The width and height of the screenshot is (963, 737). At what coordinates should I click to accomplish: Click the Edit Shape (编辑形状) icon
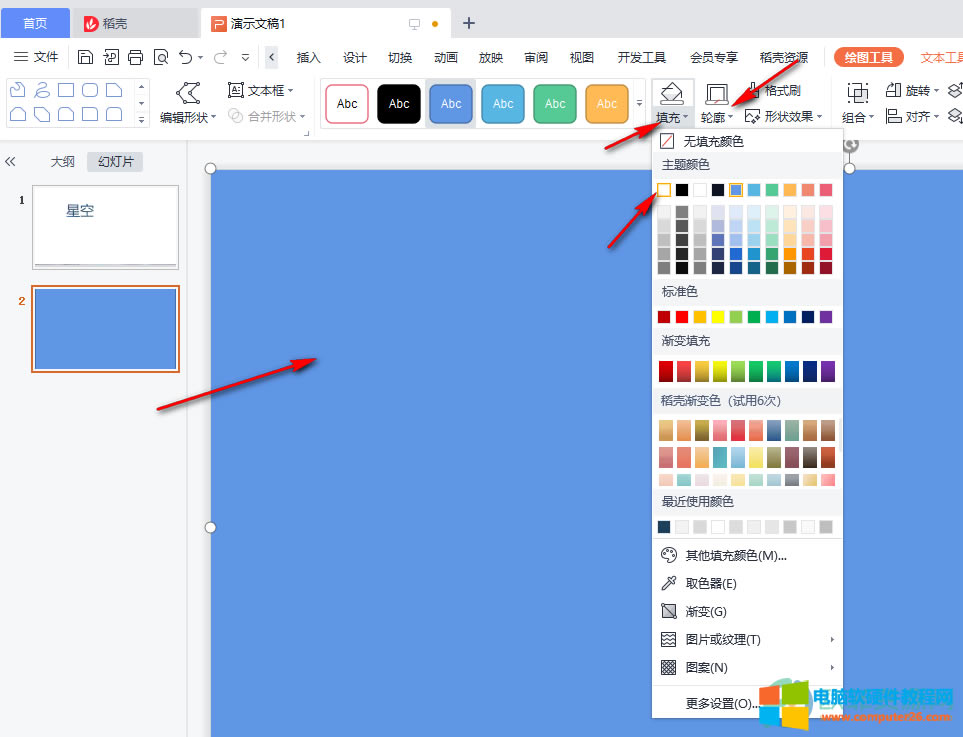point(187,93)
